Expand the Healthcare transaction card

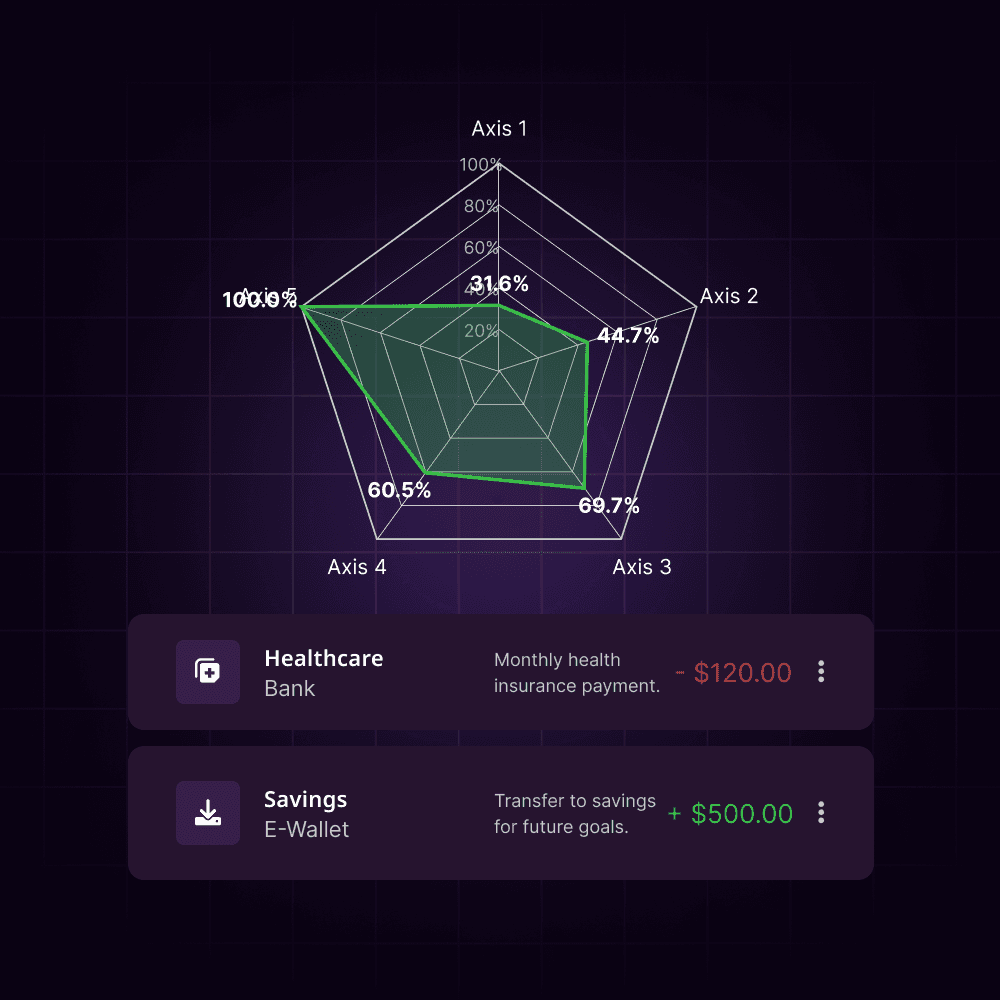pyautogui.click(x=500, y=672)
